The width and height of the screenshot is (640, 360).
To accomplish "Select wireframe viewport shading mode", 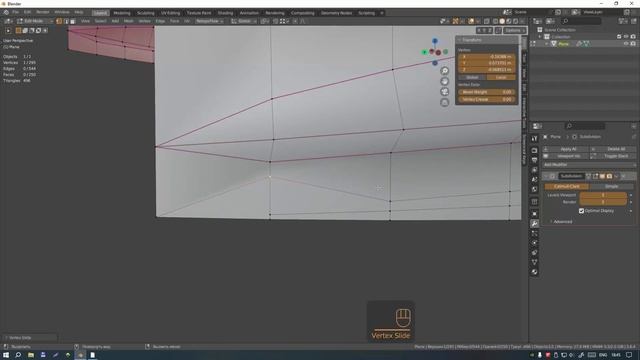I will click(495, 21).
